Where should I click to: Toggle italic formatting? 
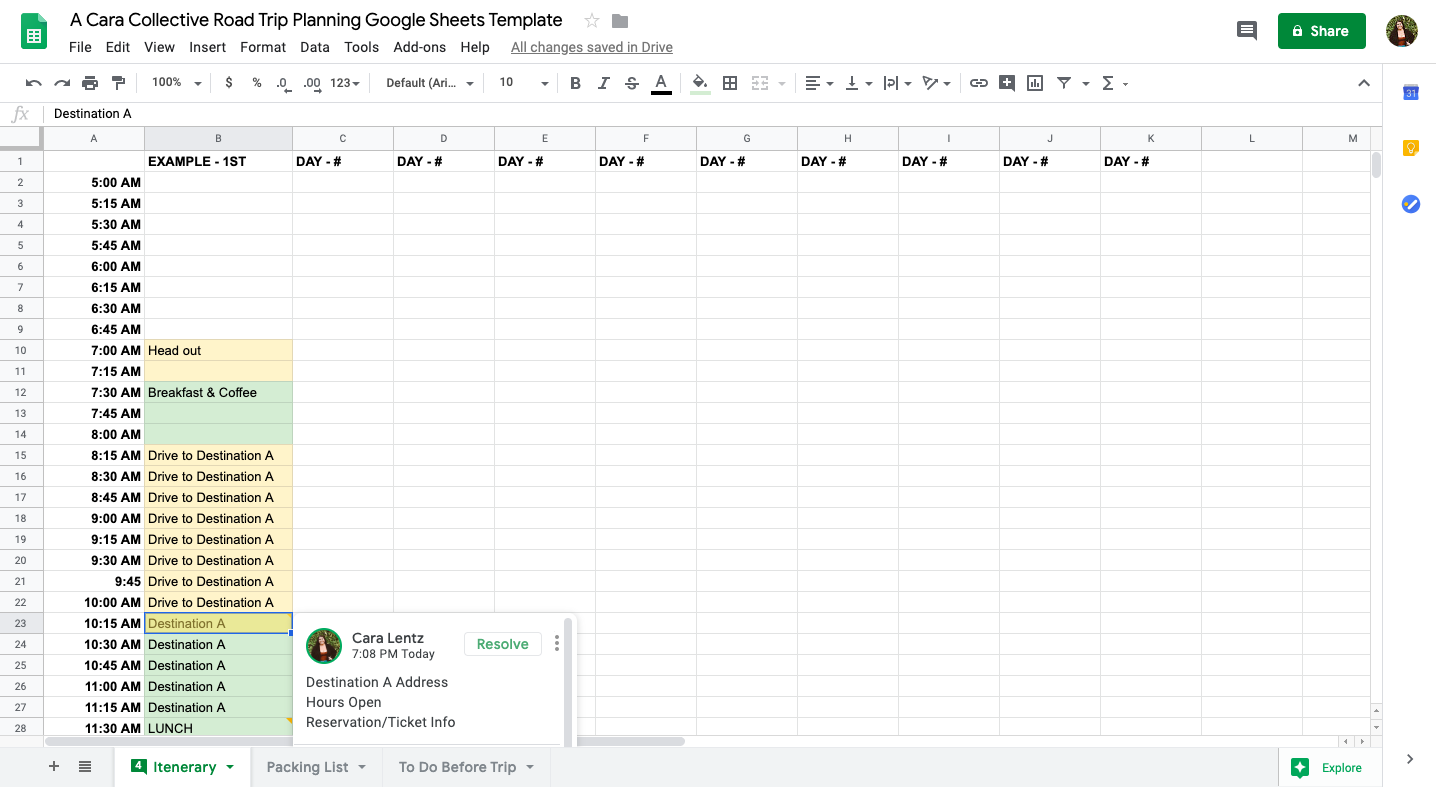603,83
